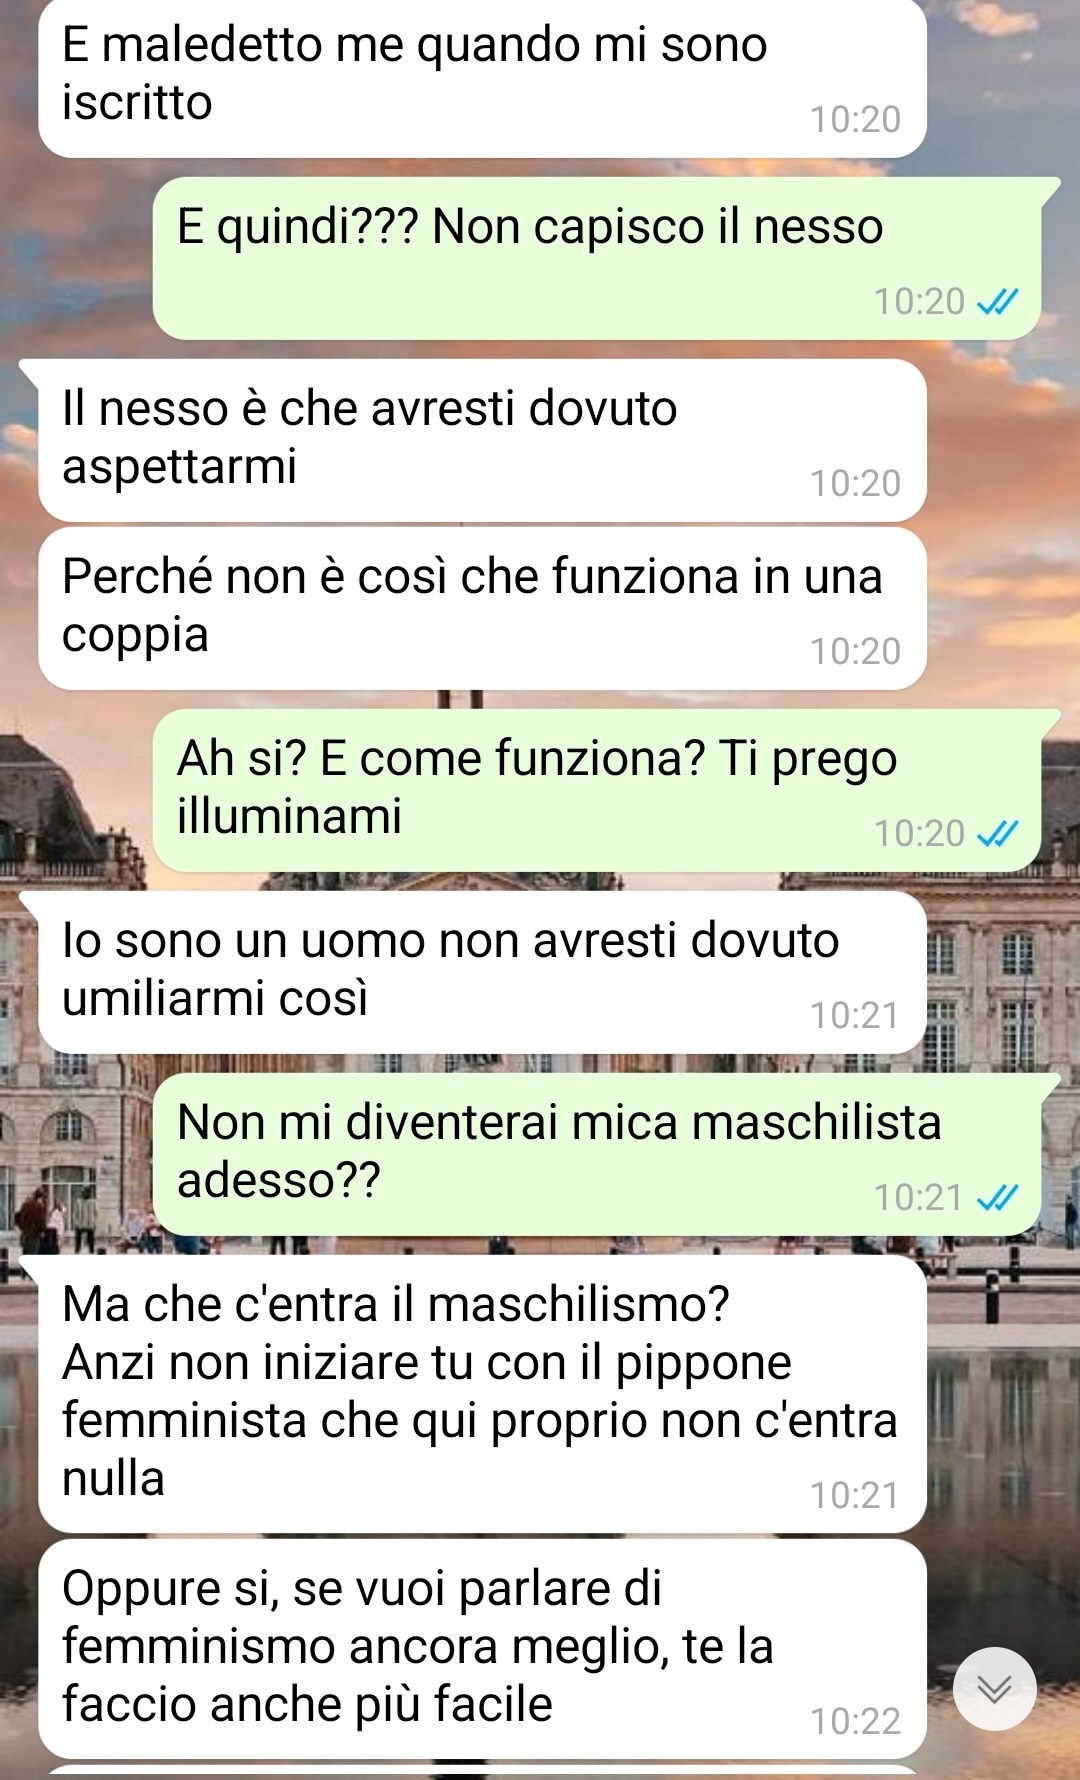
Task: Tap message 'Il nesso è che avresti dovuto aspettarmi'
Action: (x=482, y=440)
